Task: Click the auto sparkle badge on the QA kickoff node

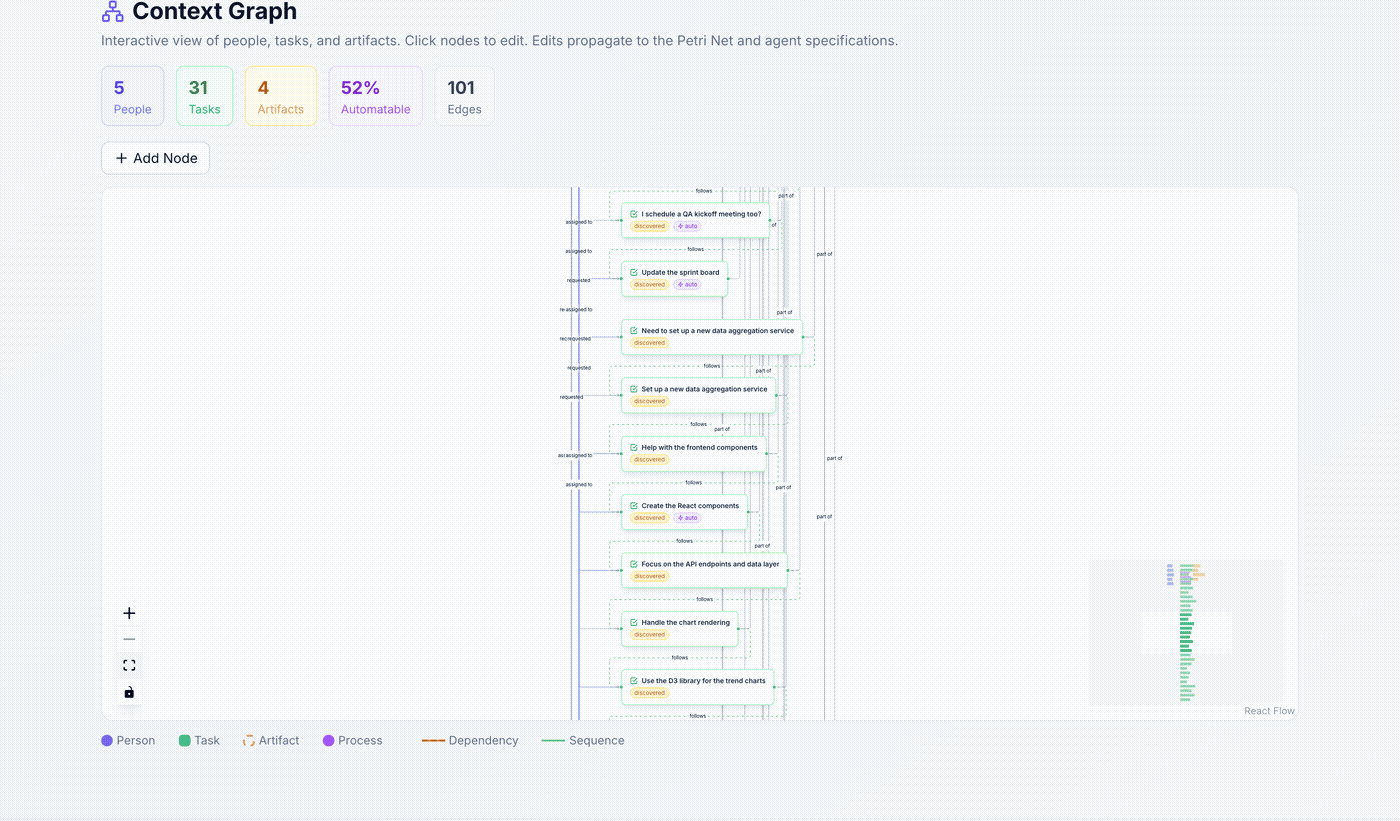Action: pos(688,226)
